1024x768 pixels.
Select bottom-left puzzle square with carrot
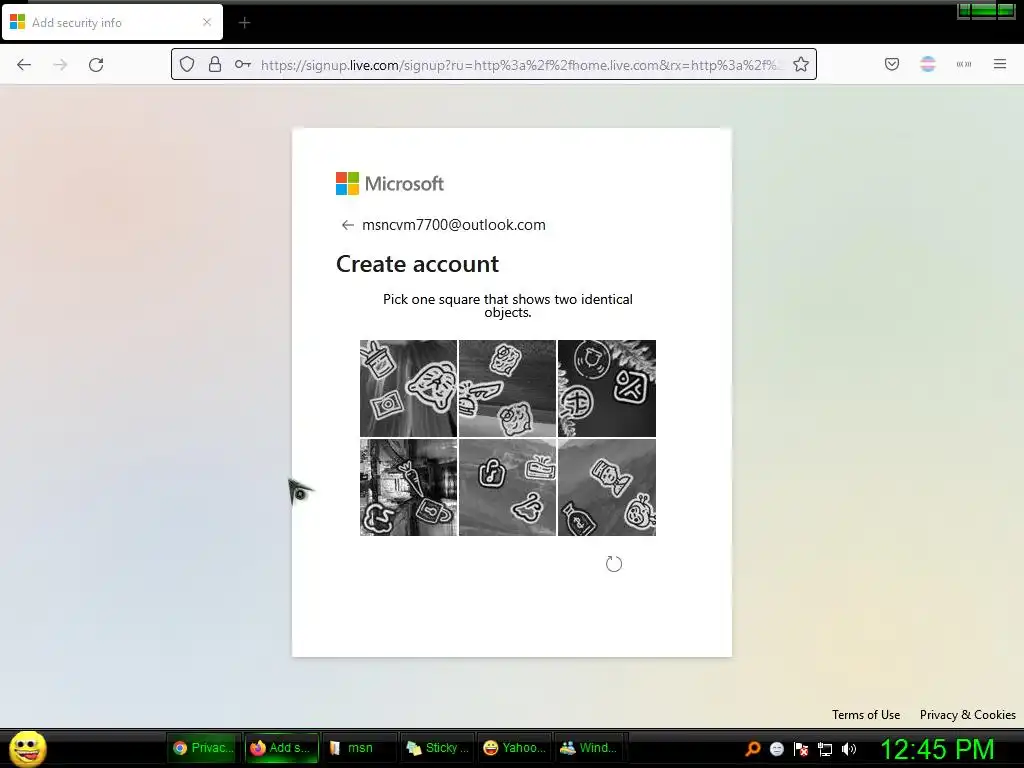click(x=409, y=487)
